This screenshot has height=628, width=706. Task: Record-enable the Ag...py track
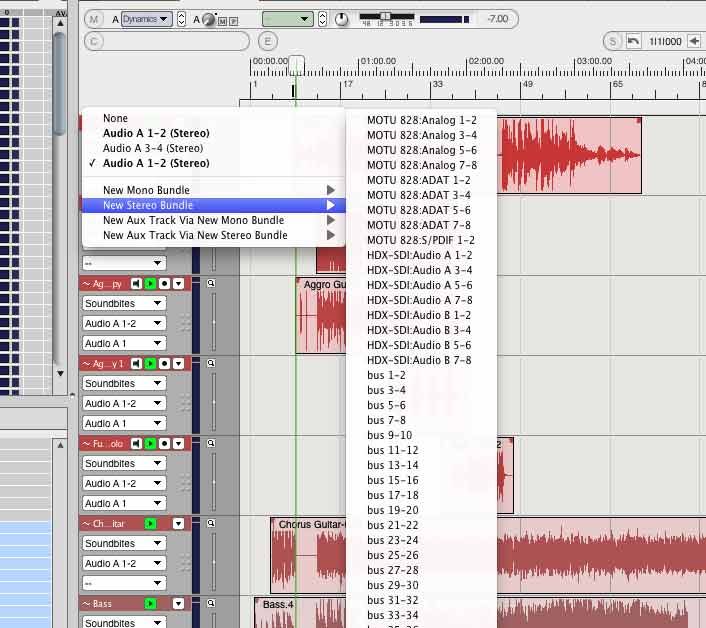click(x=164, y=284)
